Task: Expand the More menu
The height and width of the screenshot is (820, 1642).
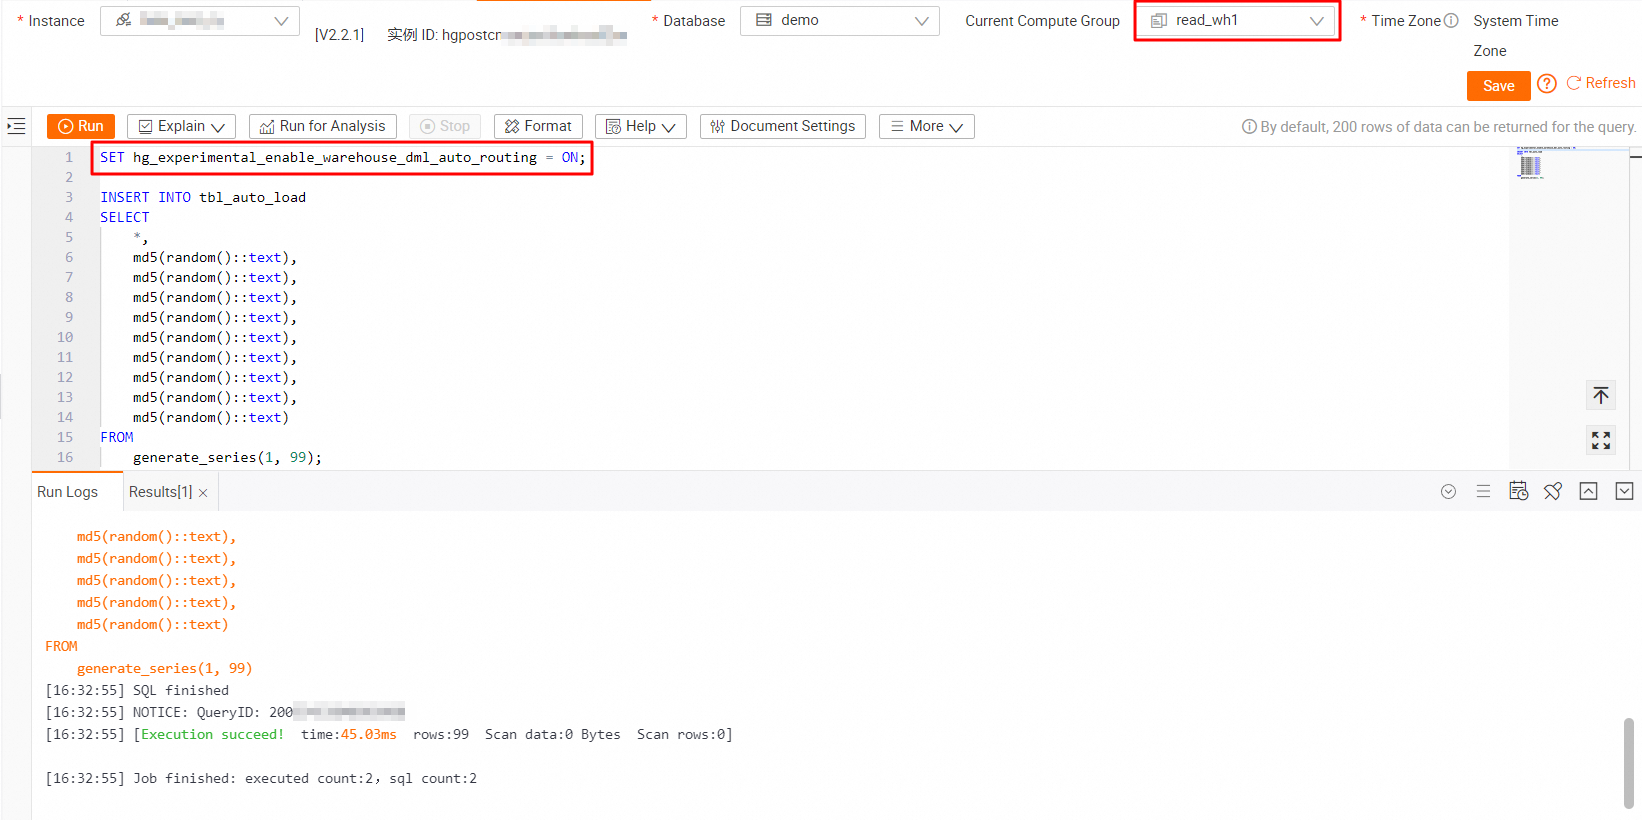Action: tap(927, 126)
